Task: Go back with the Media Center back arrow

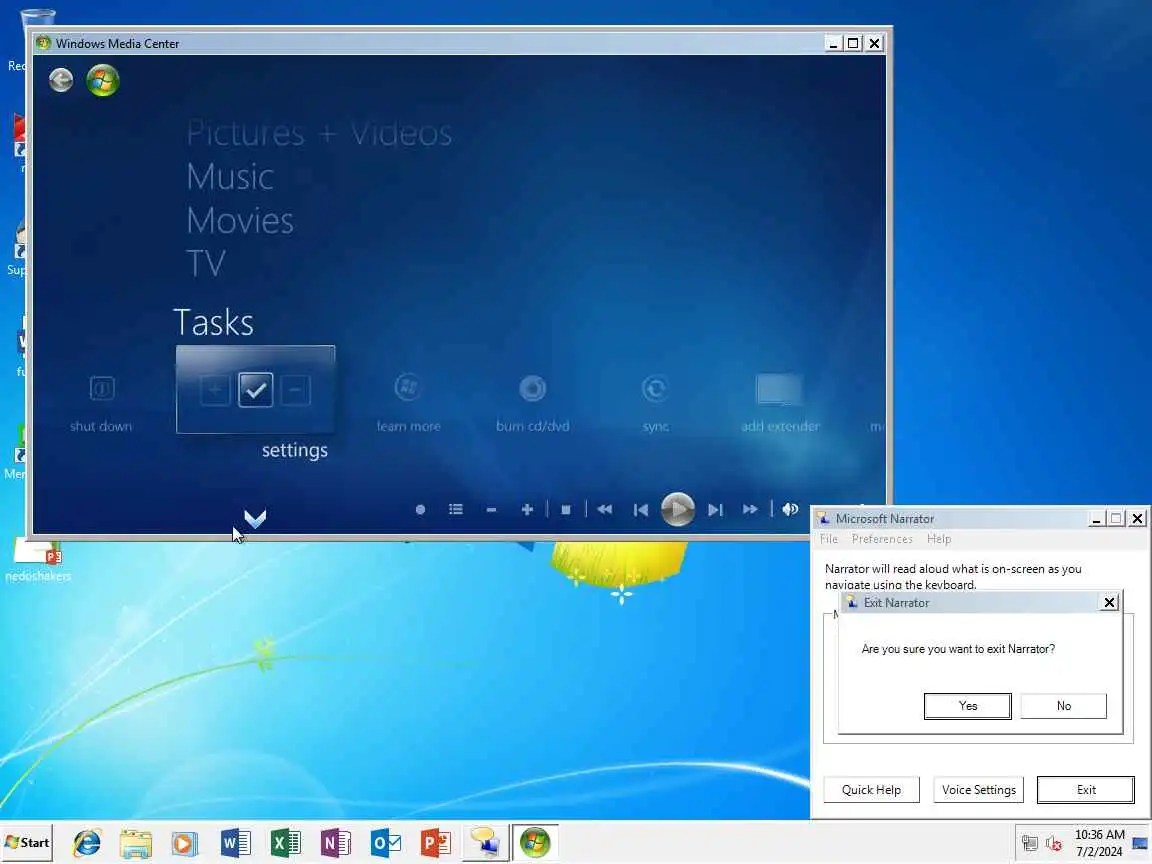Action: pyautogui.click(x=61, y=80)
